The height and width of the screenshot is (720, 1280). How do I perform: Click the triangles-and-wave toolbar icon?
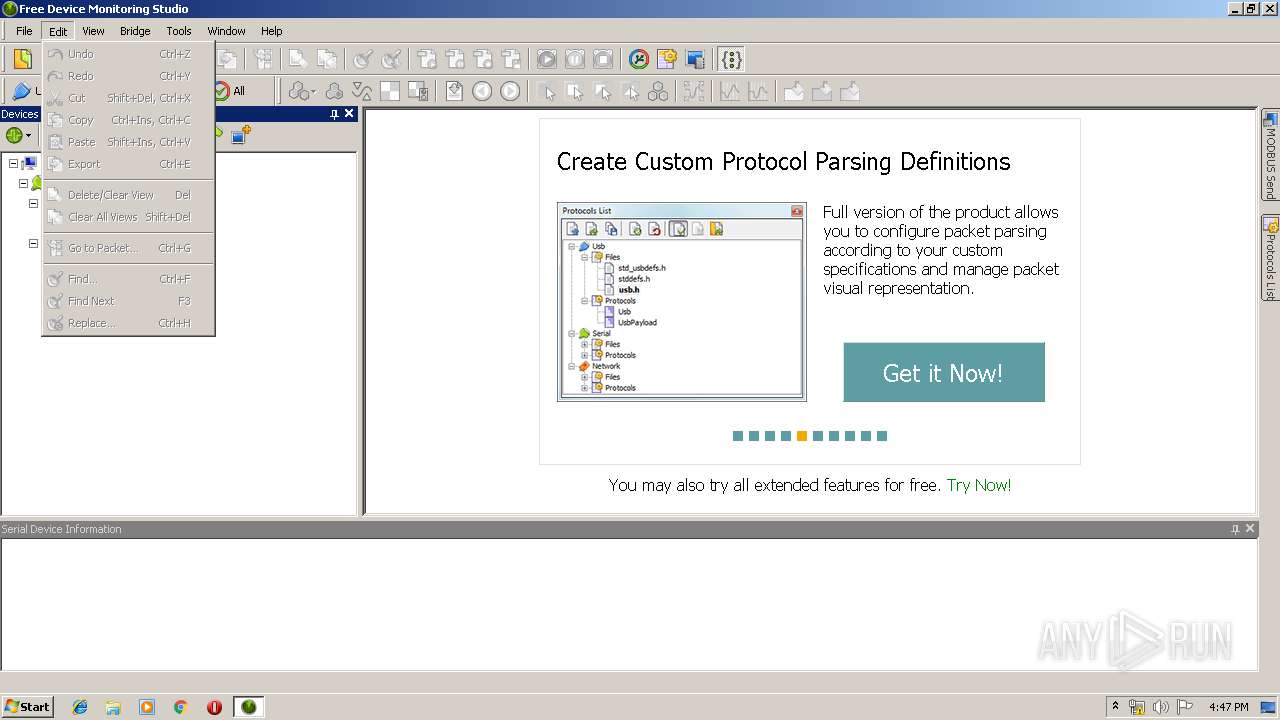tap(362, 91)
